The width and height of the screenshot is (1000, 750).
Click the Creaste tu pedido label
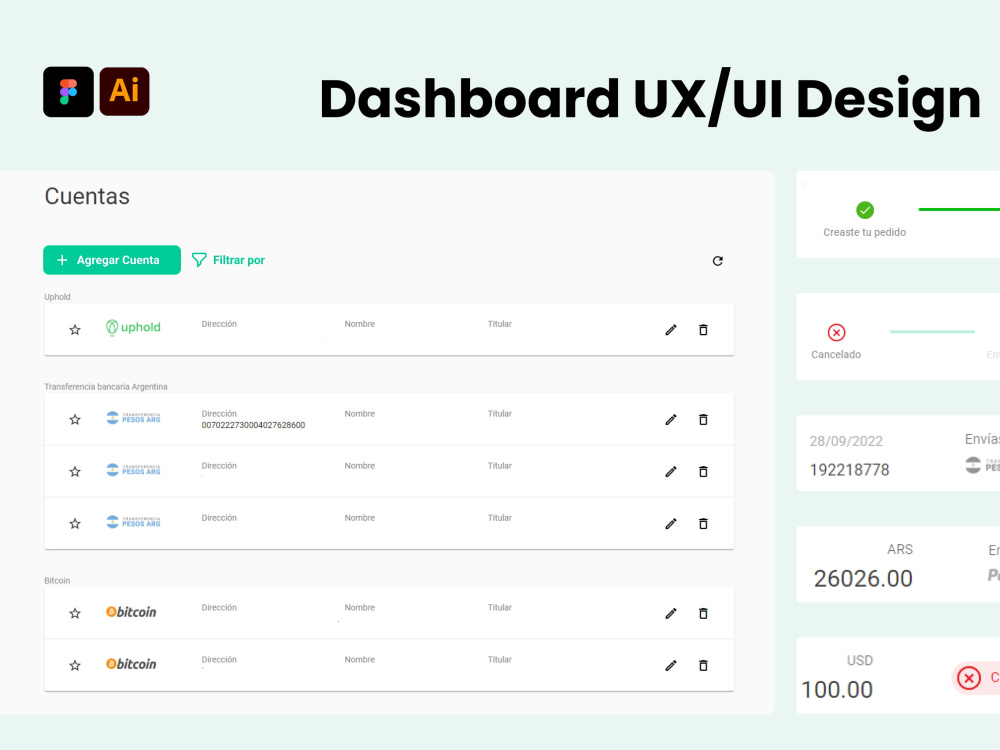pyautogui.click(x=865, y=233)
